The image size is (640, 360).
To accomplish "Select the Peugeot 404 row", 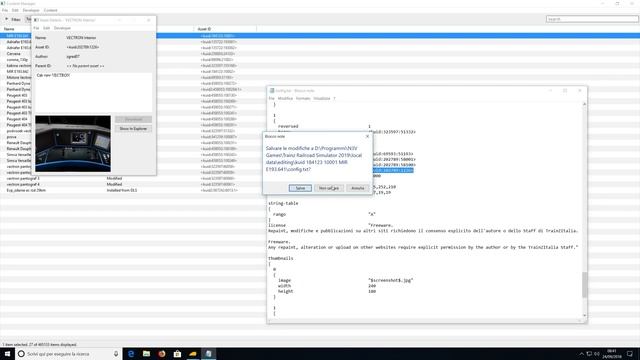I will point(17,119).
